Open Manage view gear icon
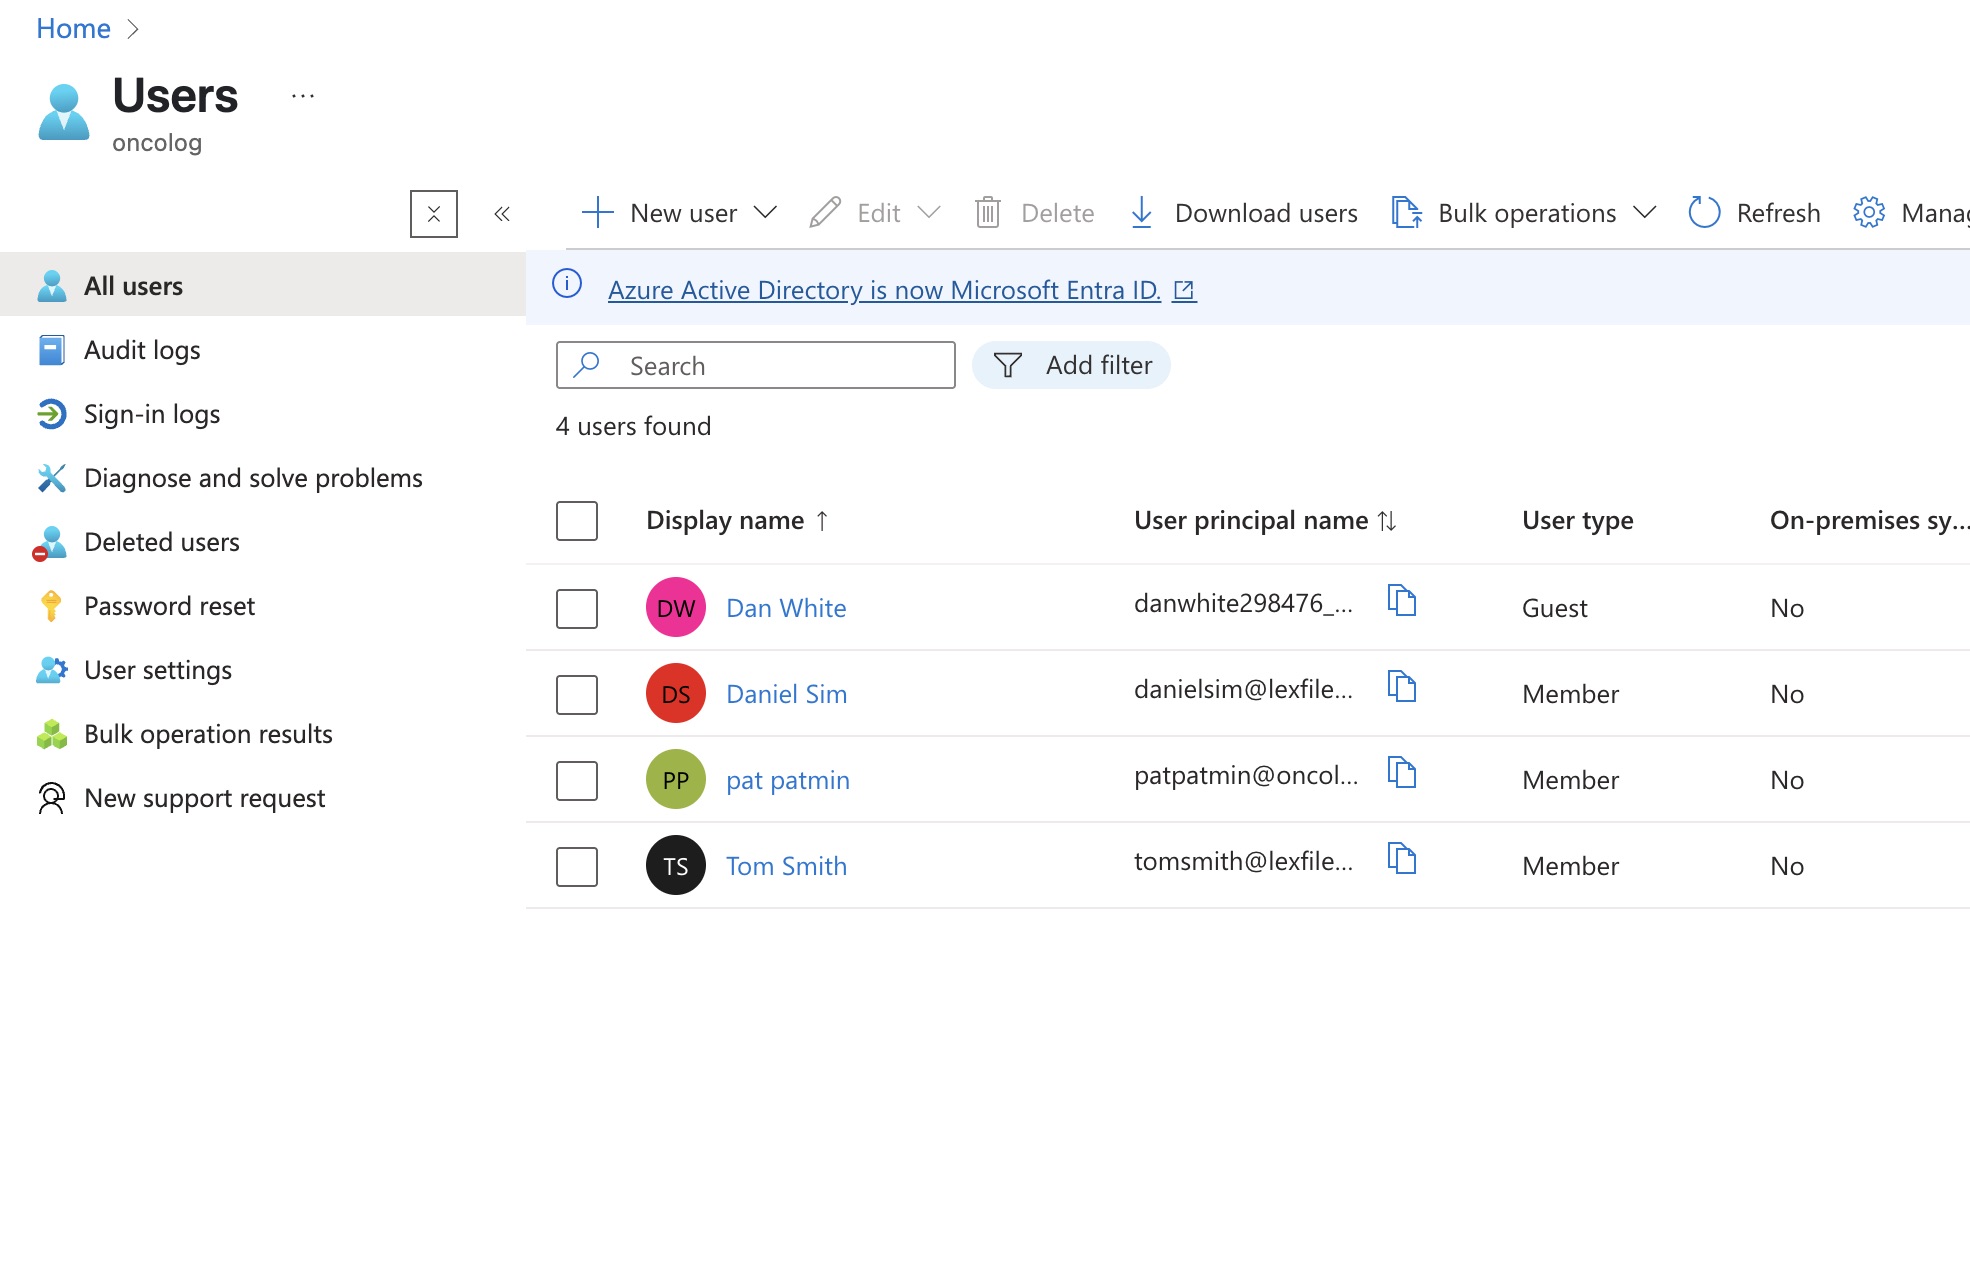The image size is (1970, 1270). [x=1869, y=213]
